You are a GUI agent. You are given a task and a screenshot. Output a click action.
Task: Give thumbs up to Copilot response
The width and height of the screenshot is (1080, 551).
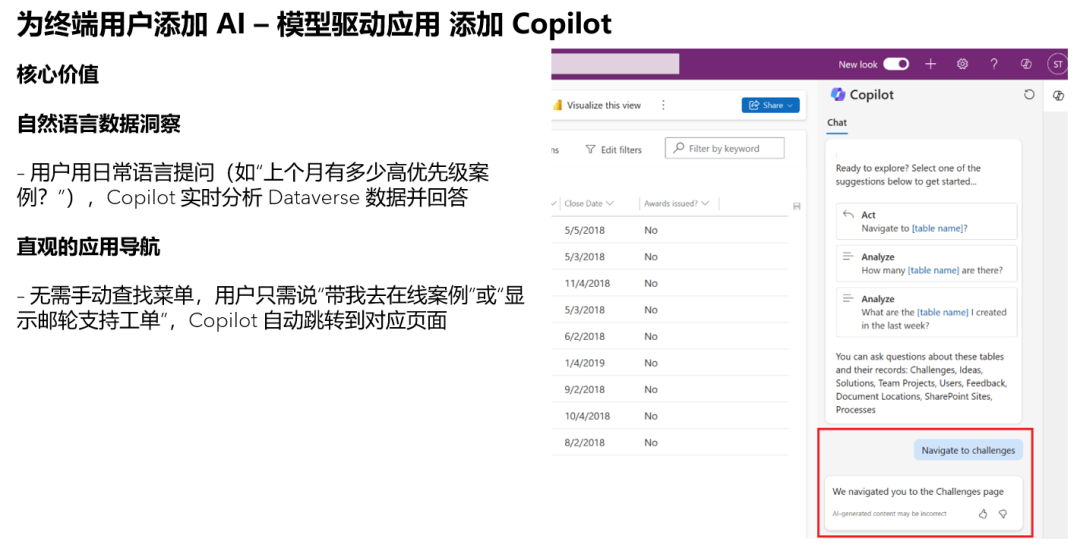pos(983,514)
